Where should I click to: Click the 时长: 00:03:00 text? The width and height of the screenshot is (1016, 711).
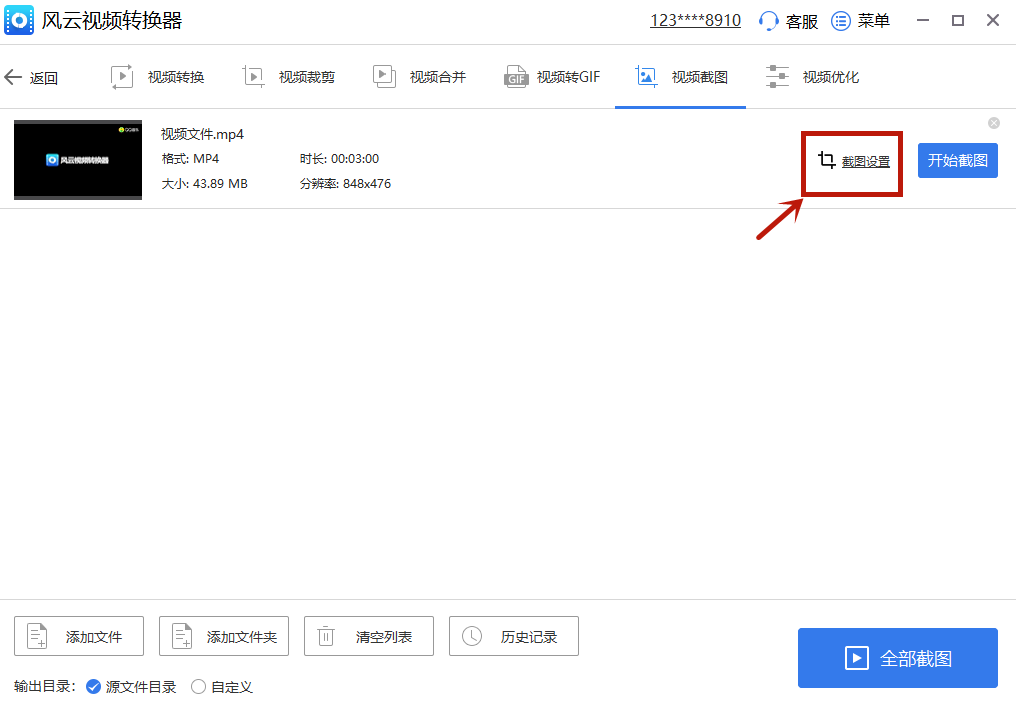click(340, 159)
